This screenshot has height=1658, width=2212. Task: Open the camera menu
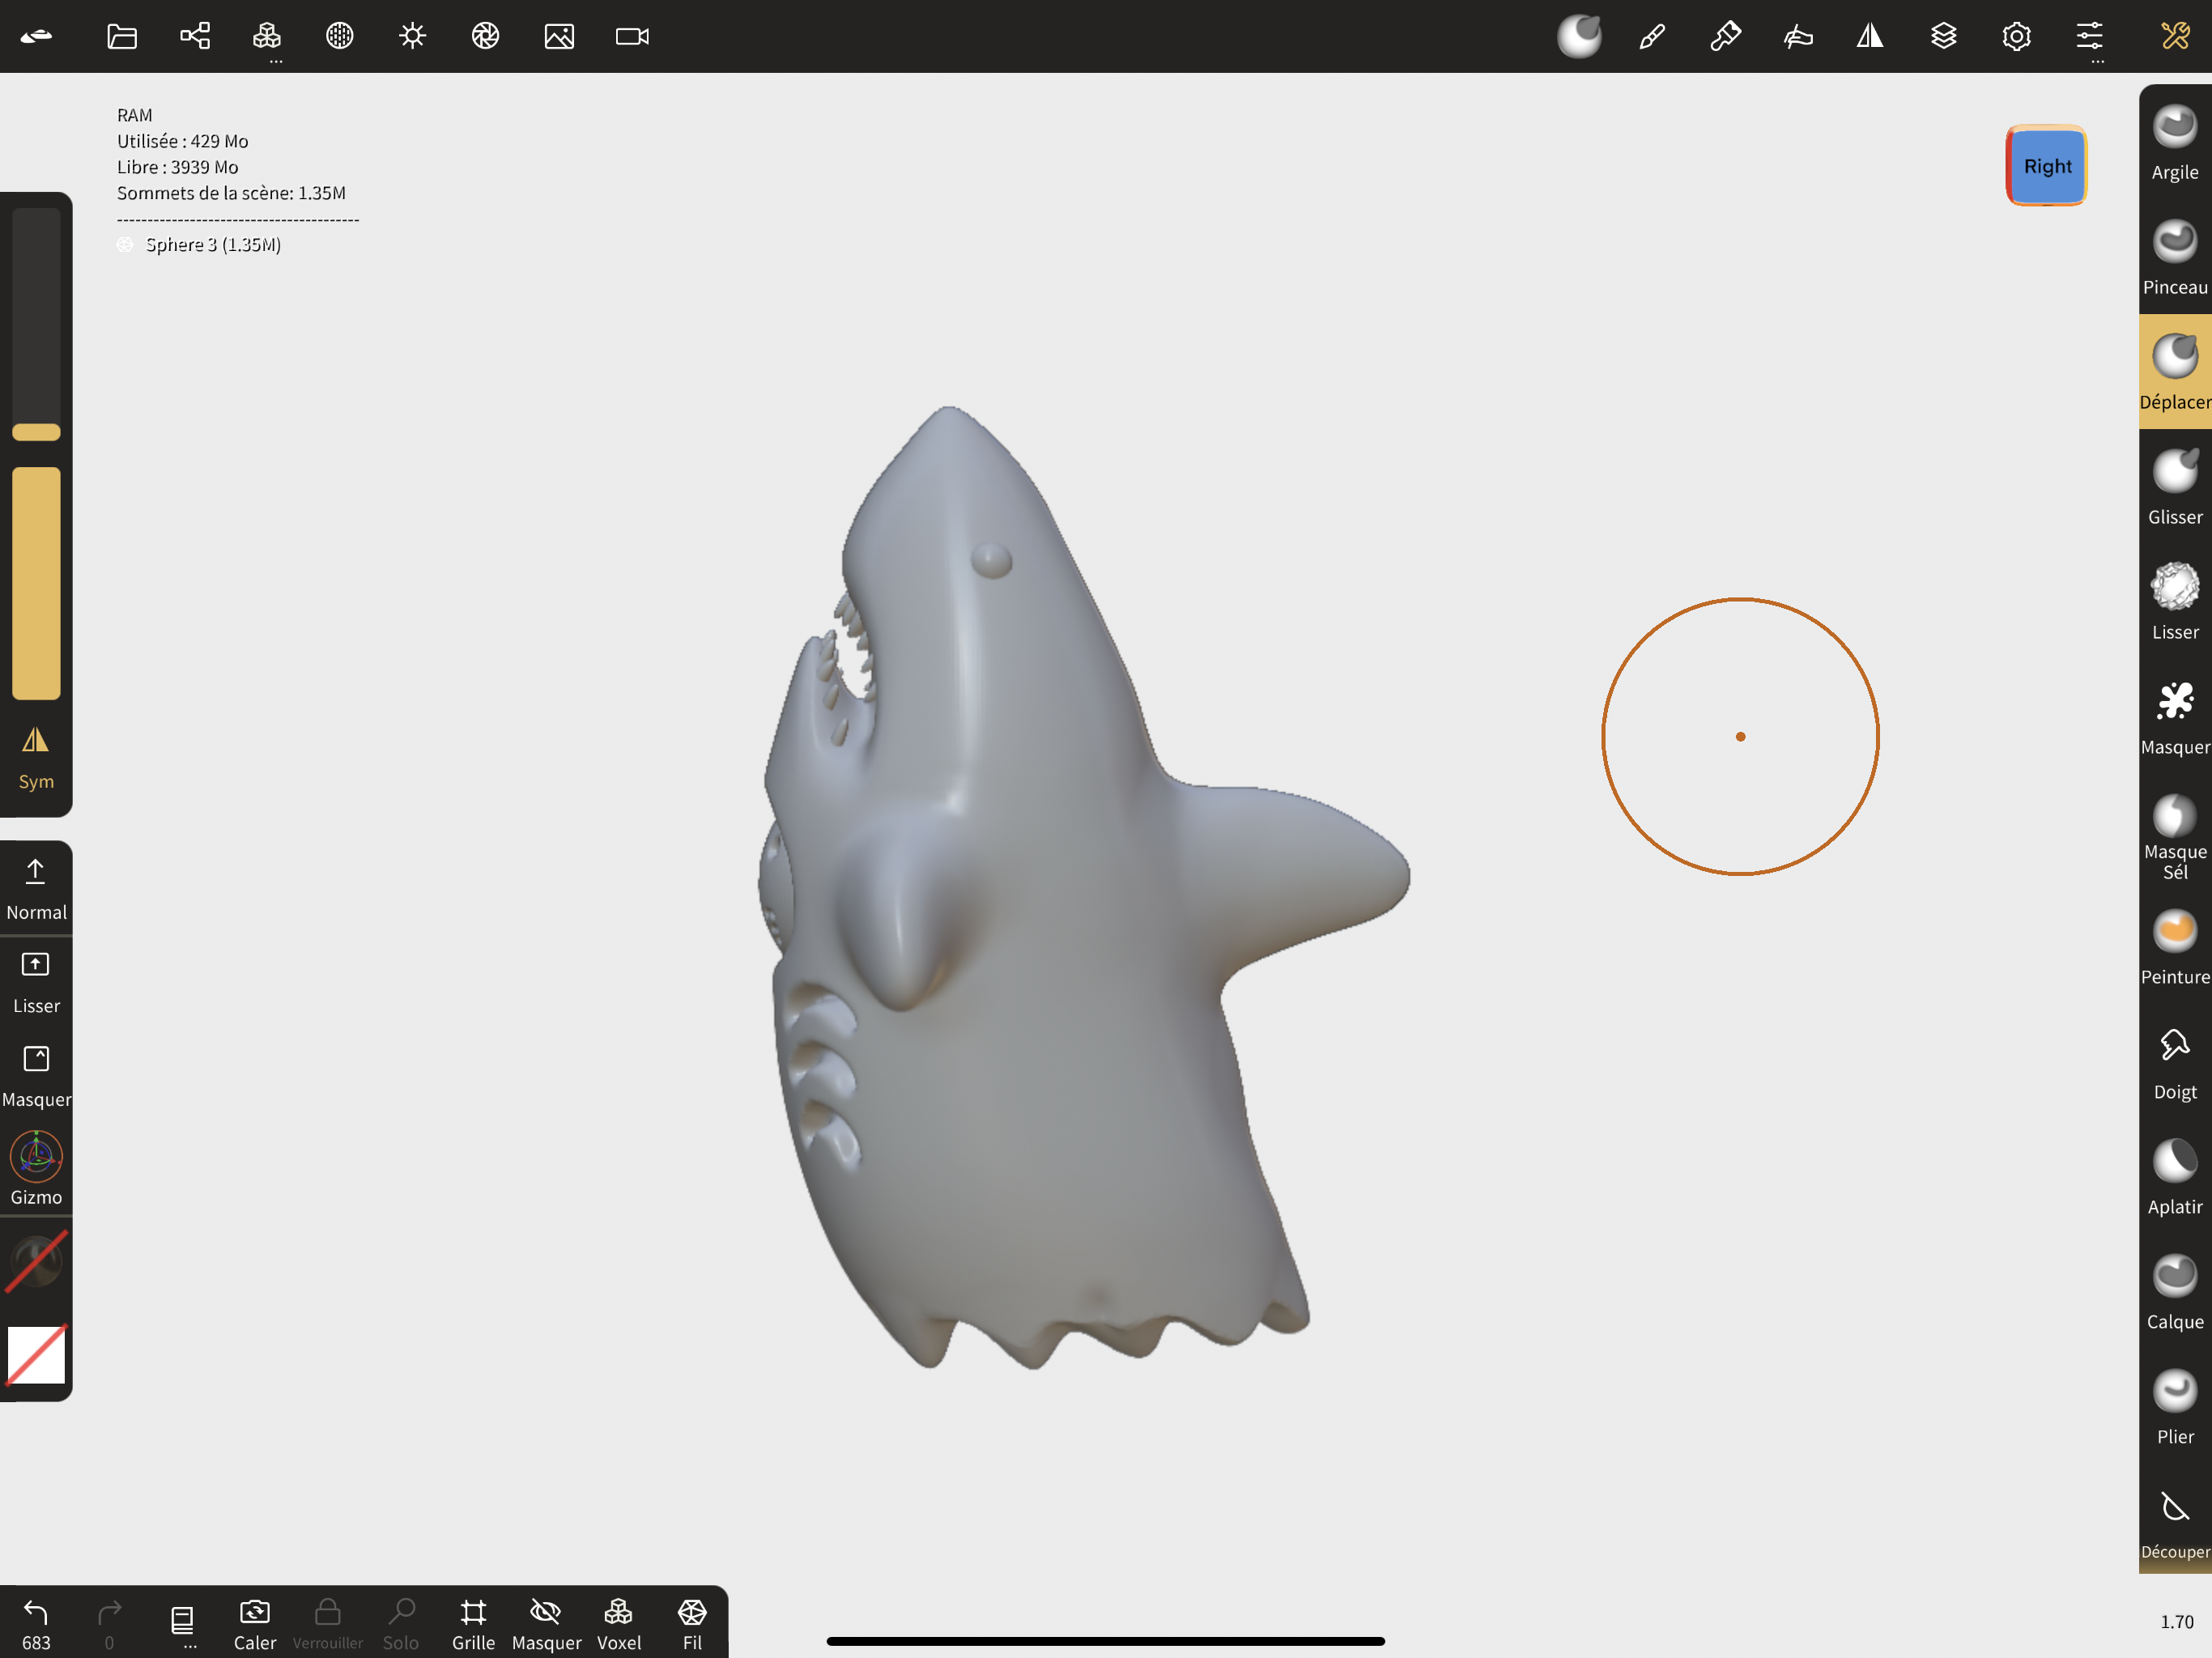pyautogui.click(x=632, y=36)
